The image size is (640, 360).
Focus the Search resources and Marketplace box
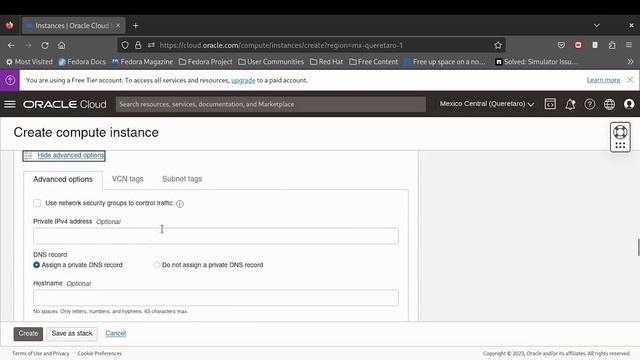click(x=271, y=104)
